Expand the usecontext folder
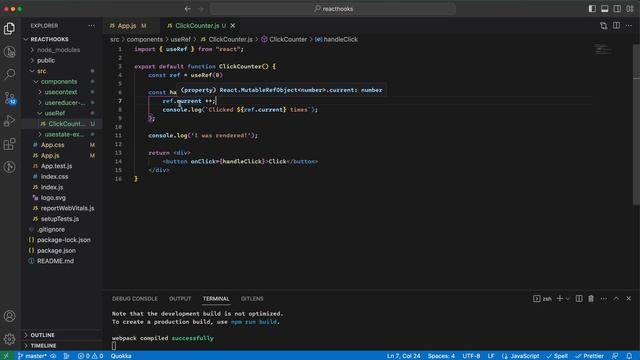640x360 pixels. click(x=62, y=92)
